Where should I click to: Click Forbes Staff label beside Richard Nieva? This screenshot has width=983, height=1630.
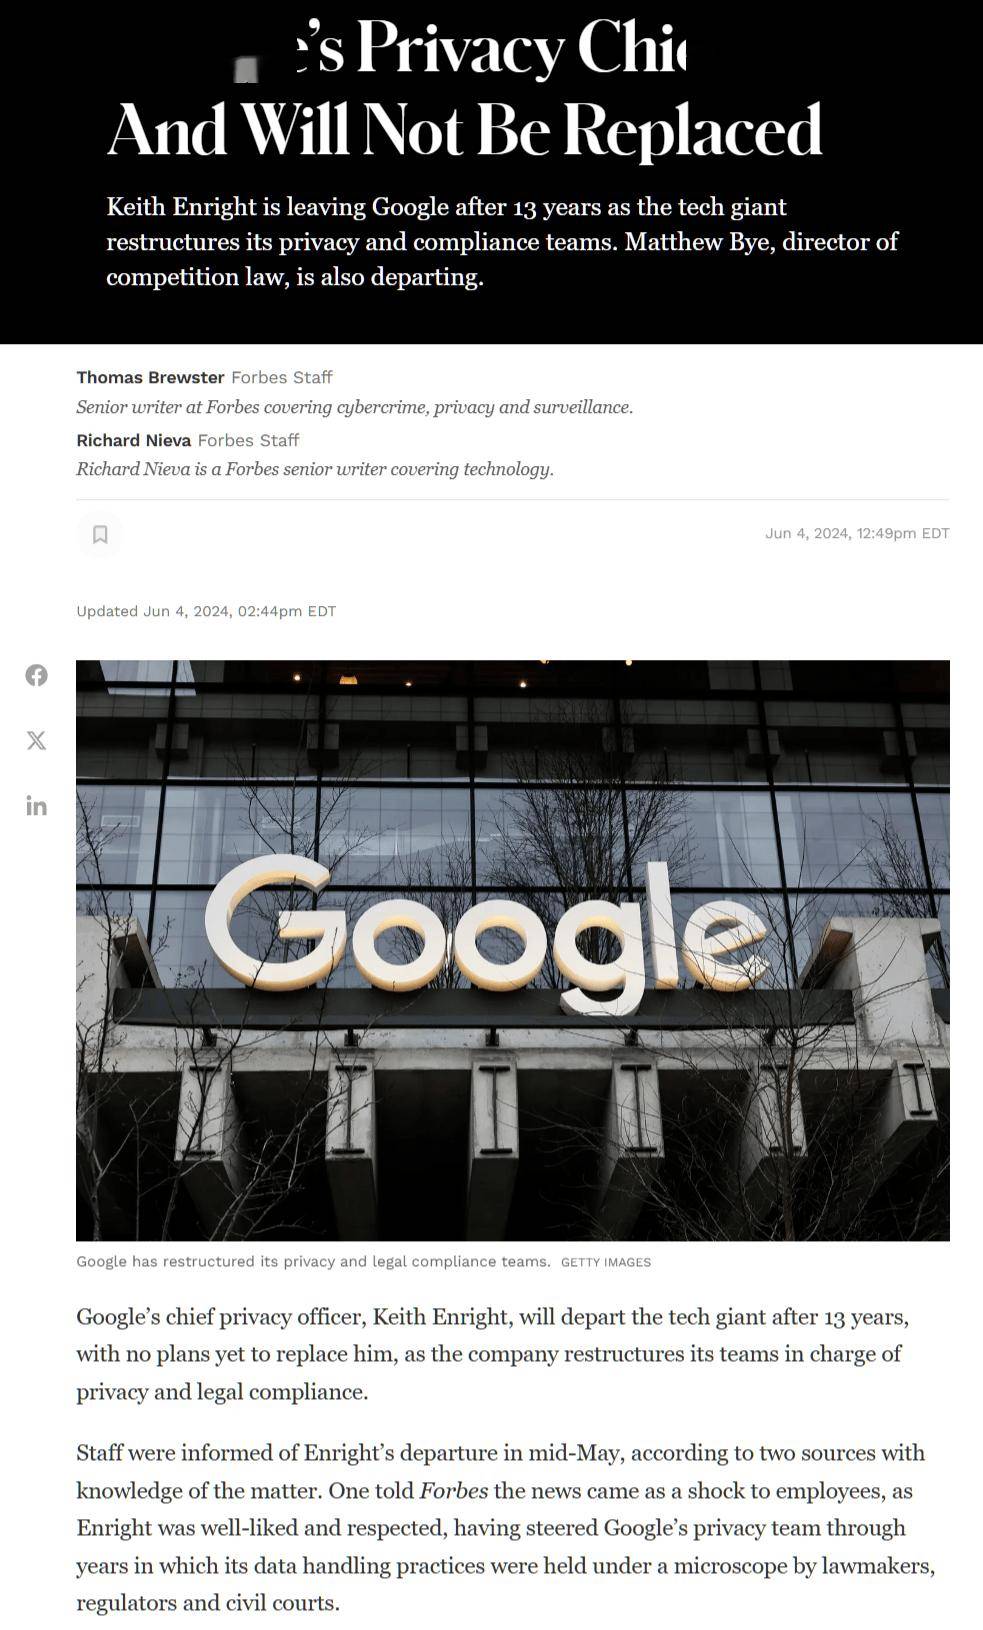coord(248,440)
